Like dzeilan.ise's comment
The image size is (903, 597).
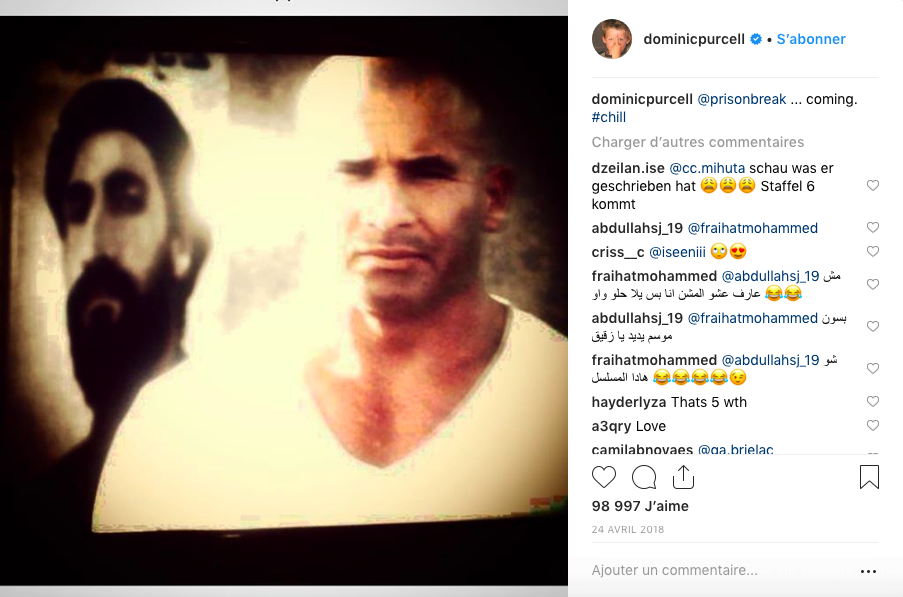(x=872, y=185)
